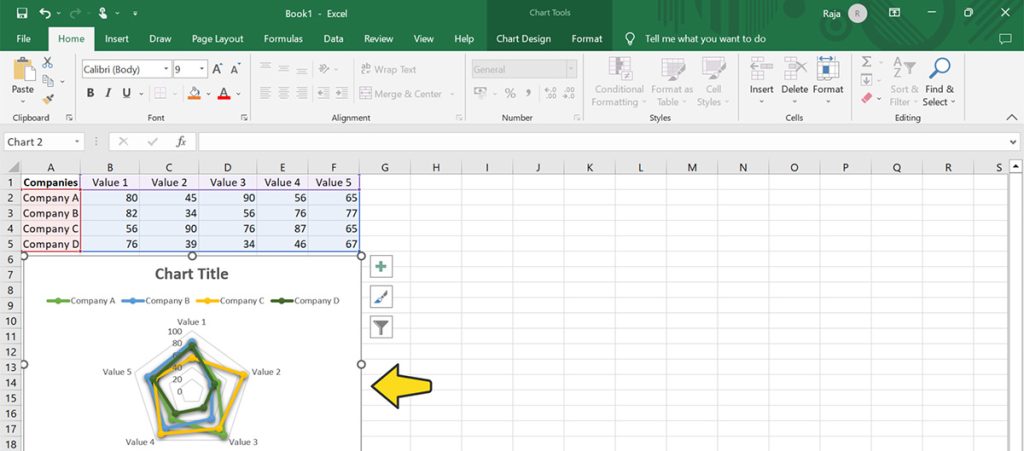The height and width of the screenshot is (451, 1024).
Task: Switch to the Page Layout tab
Action: [217, 39]
